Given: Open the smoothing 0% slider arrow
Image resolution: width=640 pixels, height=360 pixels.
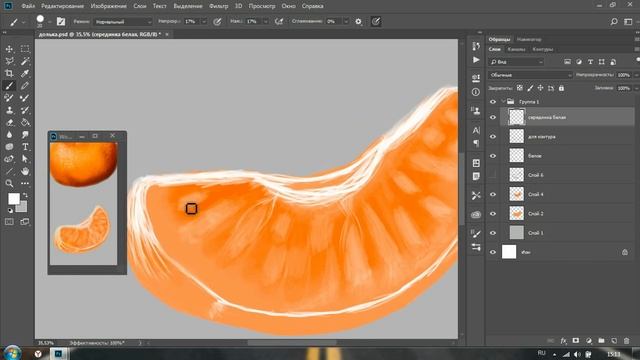Looking at the screenshot, I should click(346, 22).
